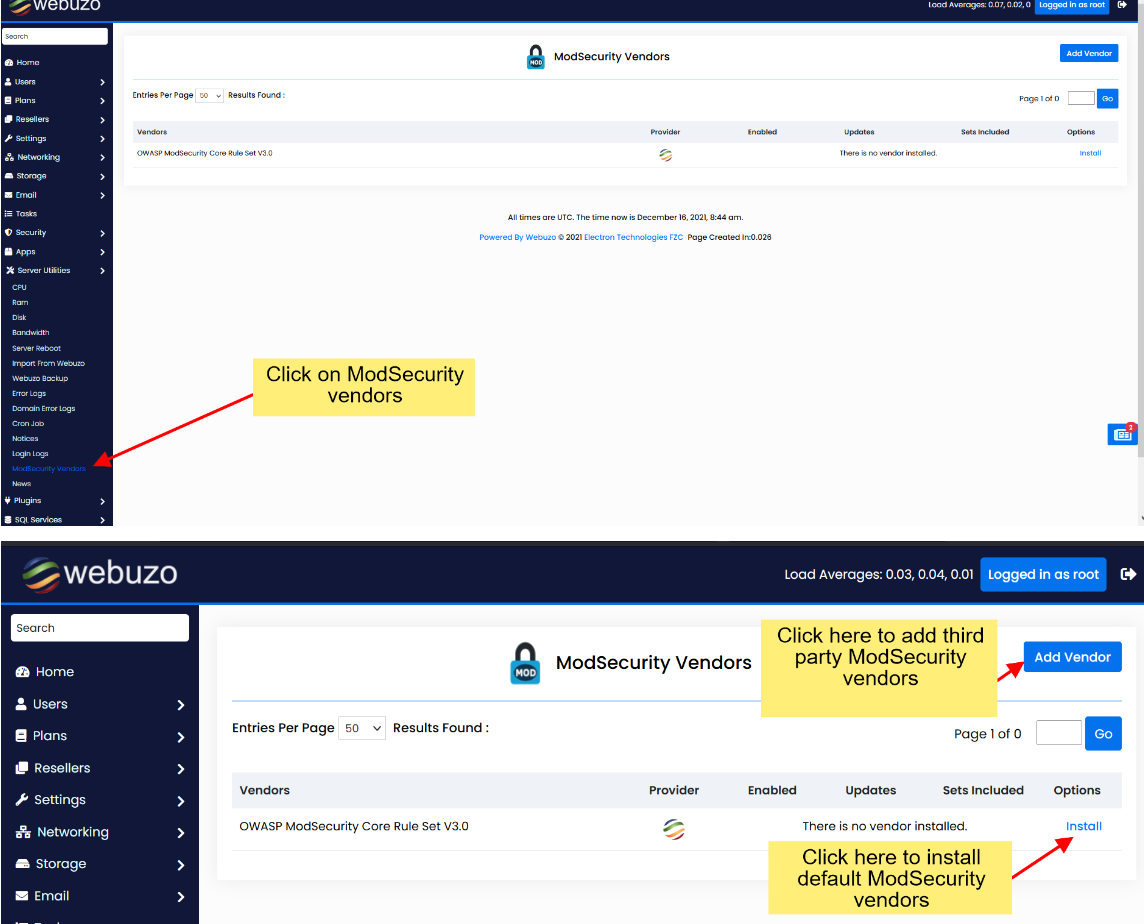Viewport: 1144px width, 924px height.
Task: Open Import From Webuzo menu item
Action: 48,363
